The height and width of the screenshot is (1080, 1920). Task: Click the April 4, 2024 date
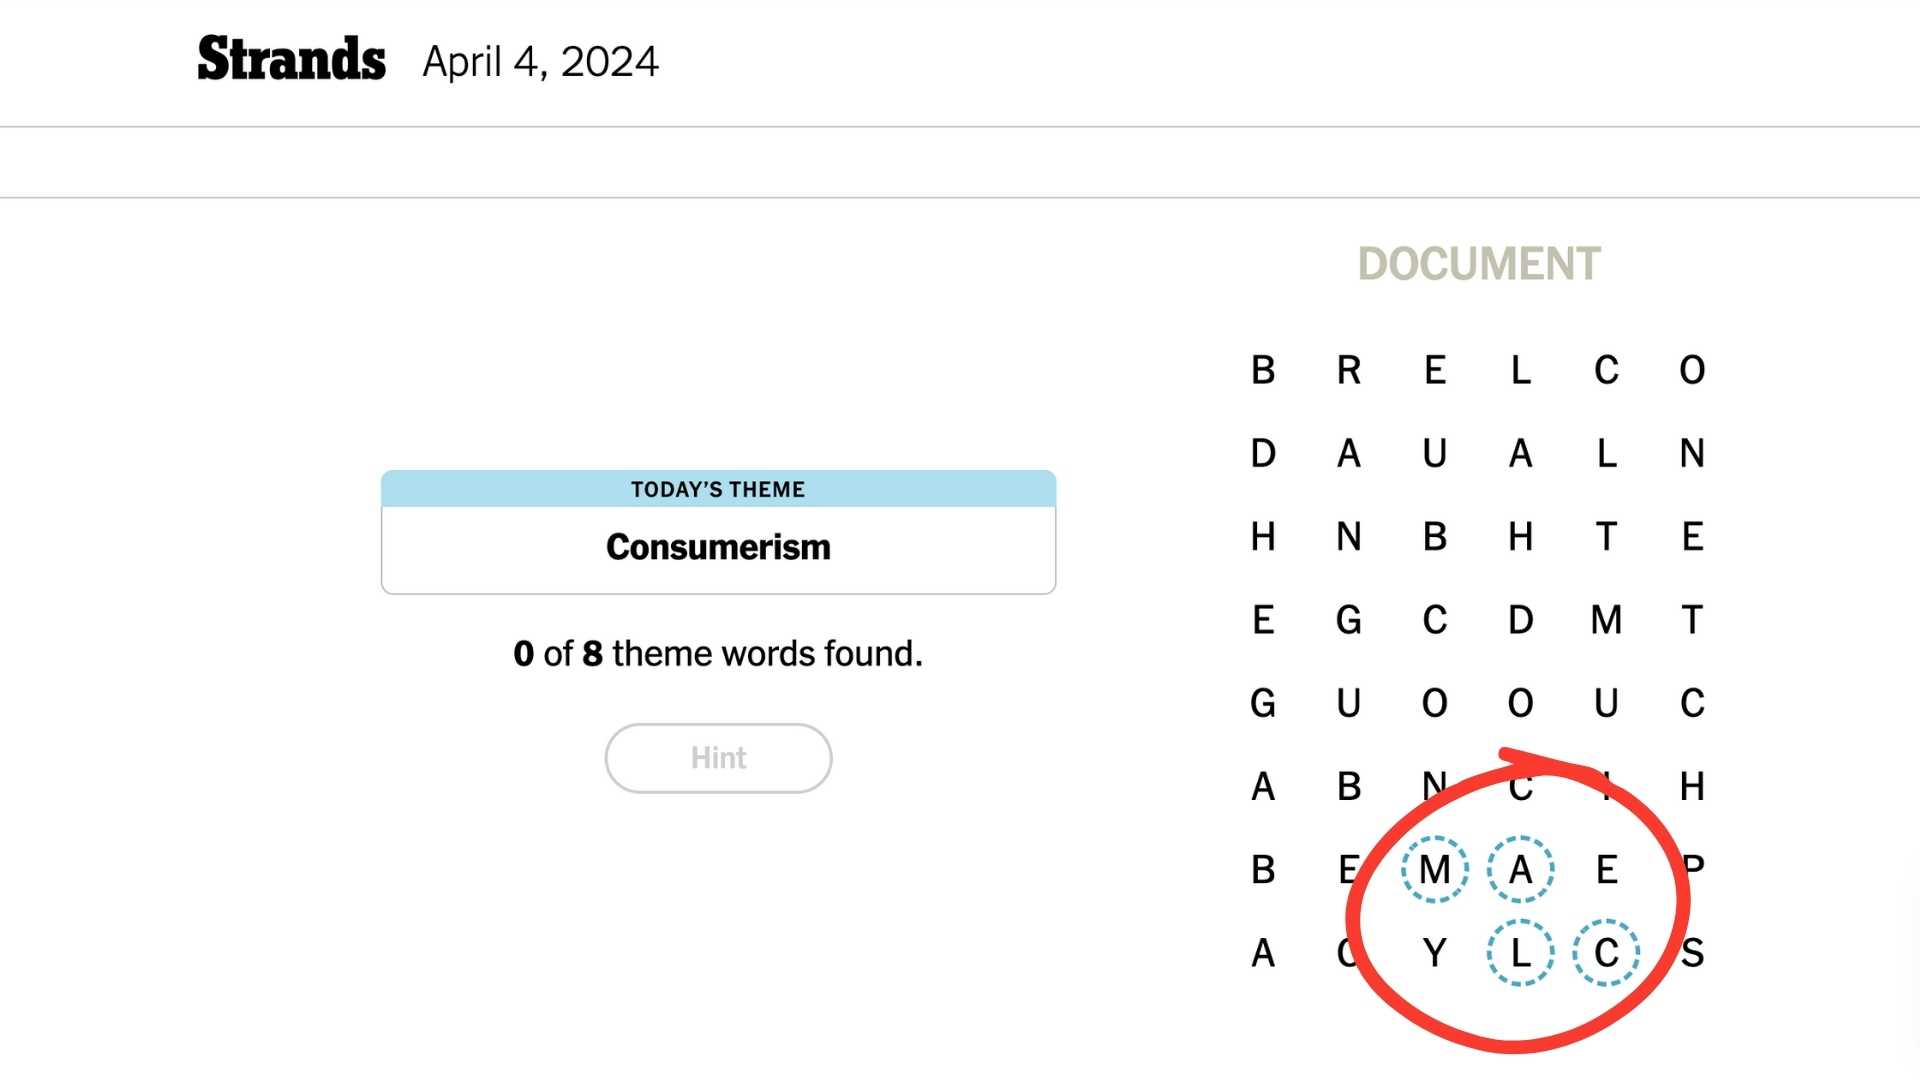(540, 62)
